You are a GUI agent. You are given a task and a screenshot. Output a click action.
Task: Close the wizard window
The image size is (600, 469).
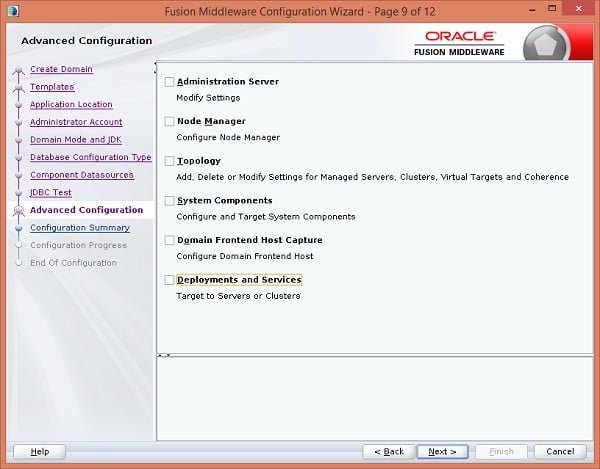pyautogui.click(x=579, y=9)
